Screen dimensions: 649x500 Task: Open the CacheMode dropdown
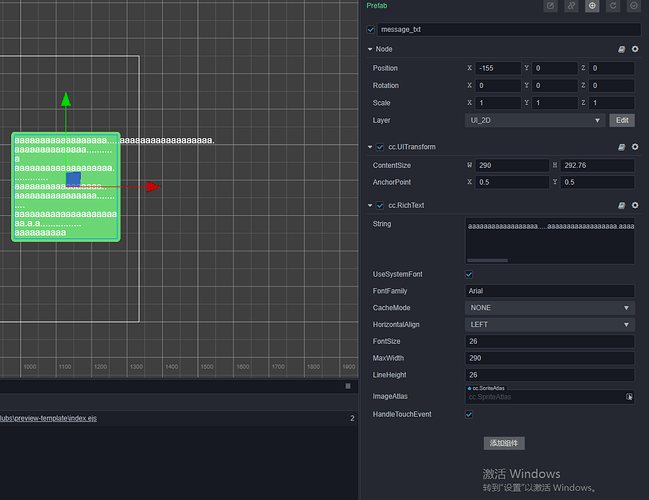(x=549, y=308)
